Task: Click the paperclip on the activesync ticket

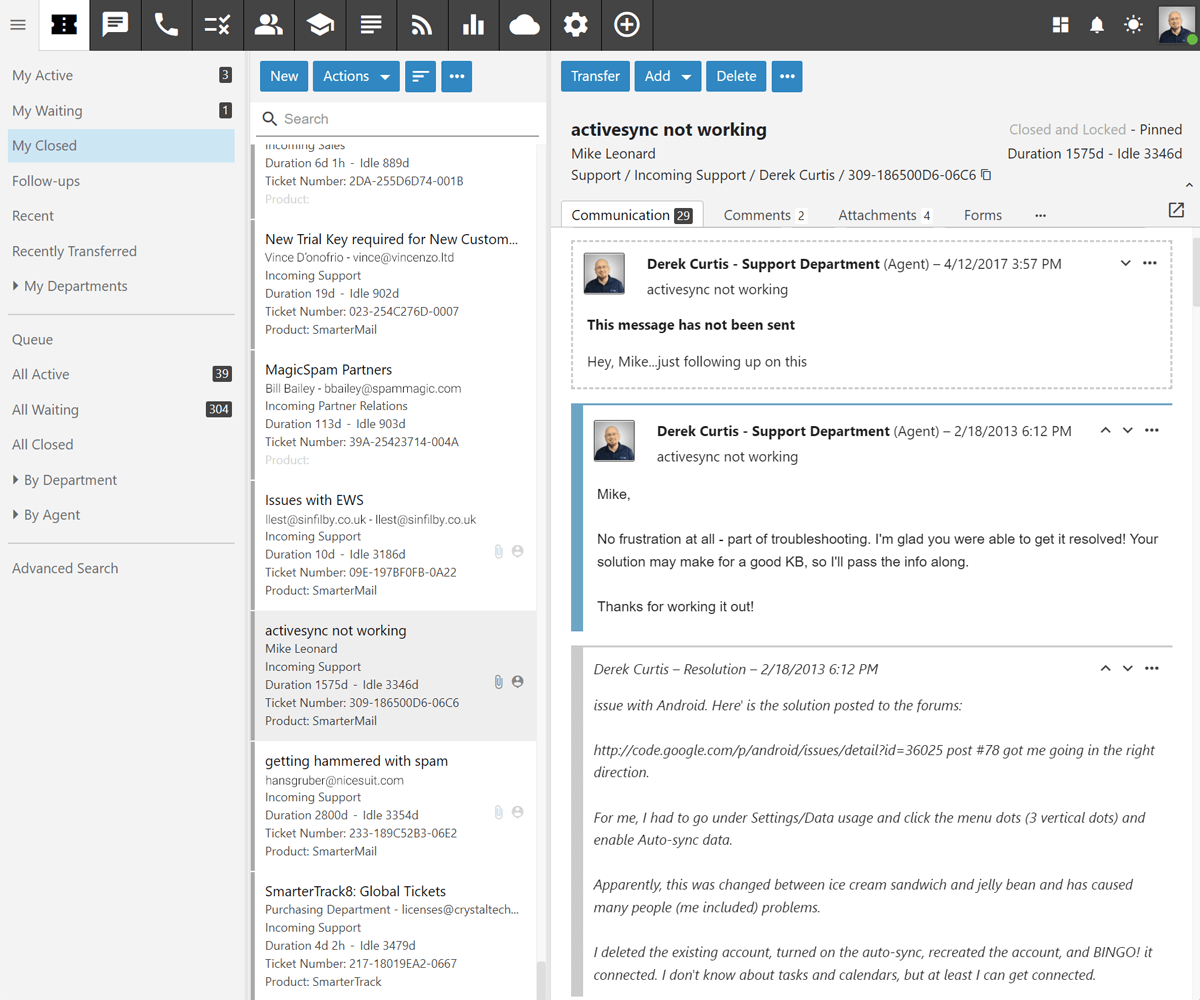Action: pyautogui.click(x=498, y=681)
